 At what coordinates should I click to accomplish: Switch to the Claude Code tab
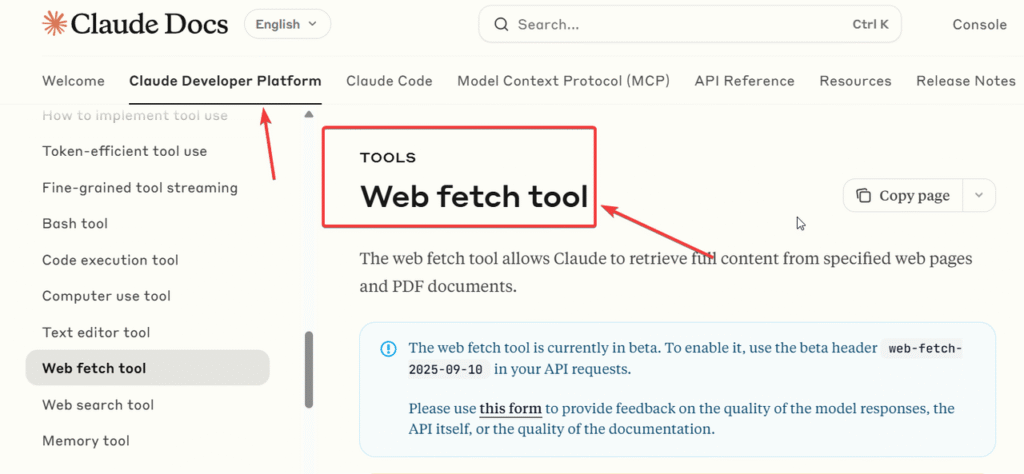(x=389, y=81)
